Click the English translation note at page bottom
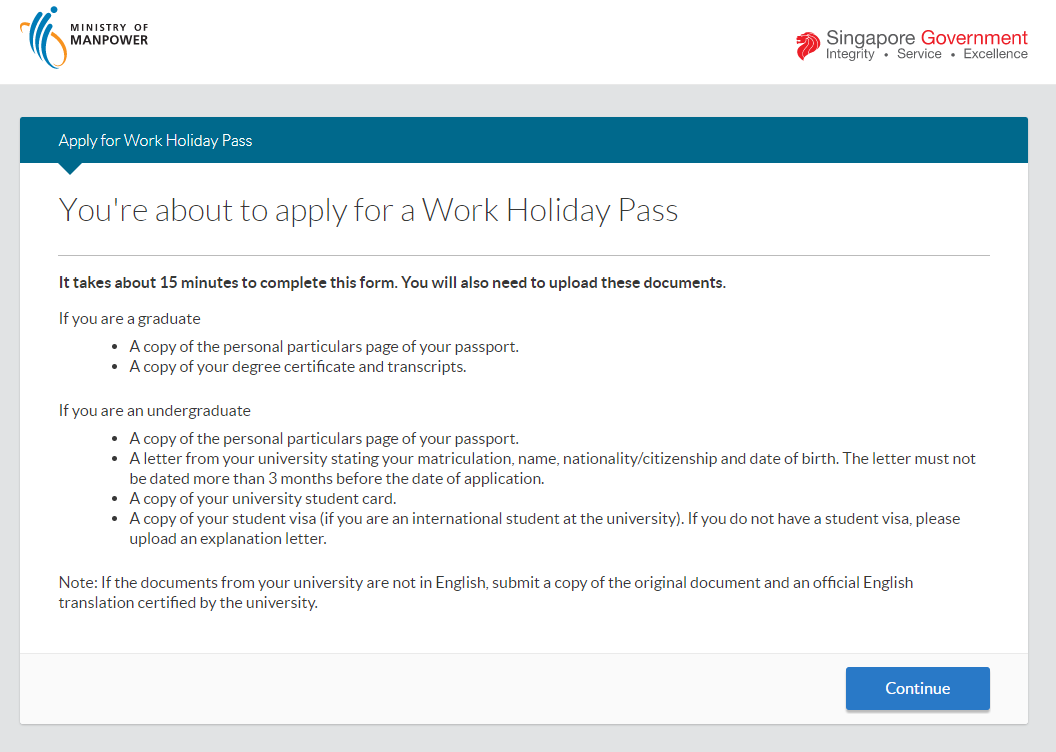The height and width of the screenshot is (752, 1056). pyautogui.click(x=485, y=592)
